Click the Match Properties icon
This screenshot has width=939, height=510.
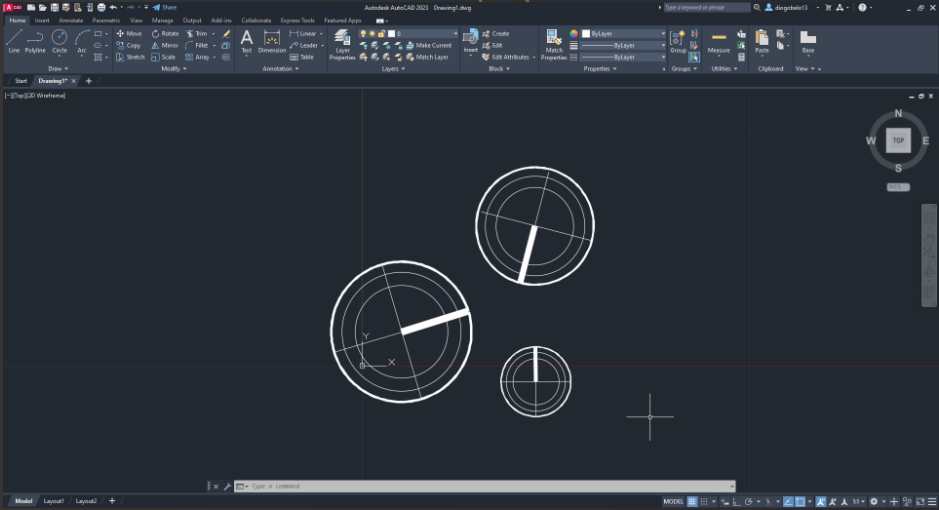(554, 41)
